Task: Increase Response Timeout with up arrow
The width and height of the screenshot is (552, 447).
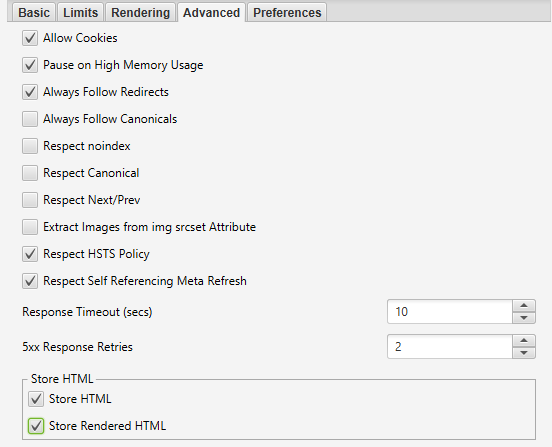Action: [x=524, y=306]
